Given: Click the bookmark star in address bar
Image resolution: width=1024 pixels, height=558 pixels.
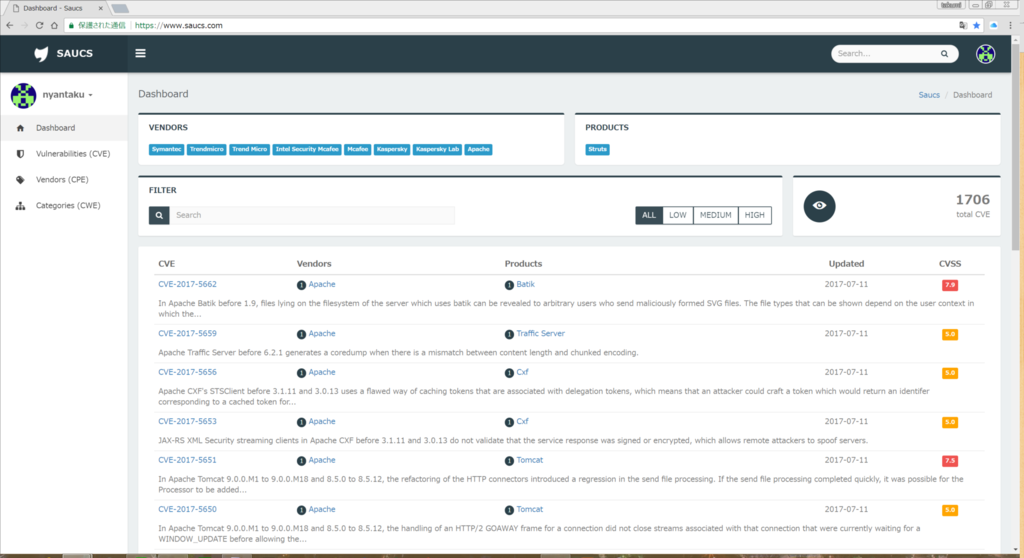Looking at the screenshot, I should tap(976, 25).
